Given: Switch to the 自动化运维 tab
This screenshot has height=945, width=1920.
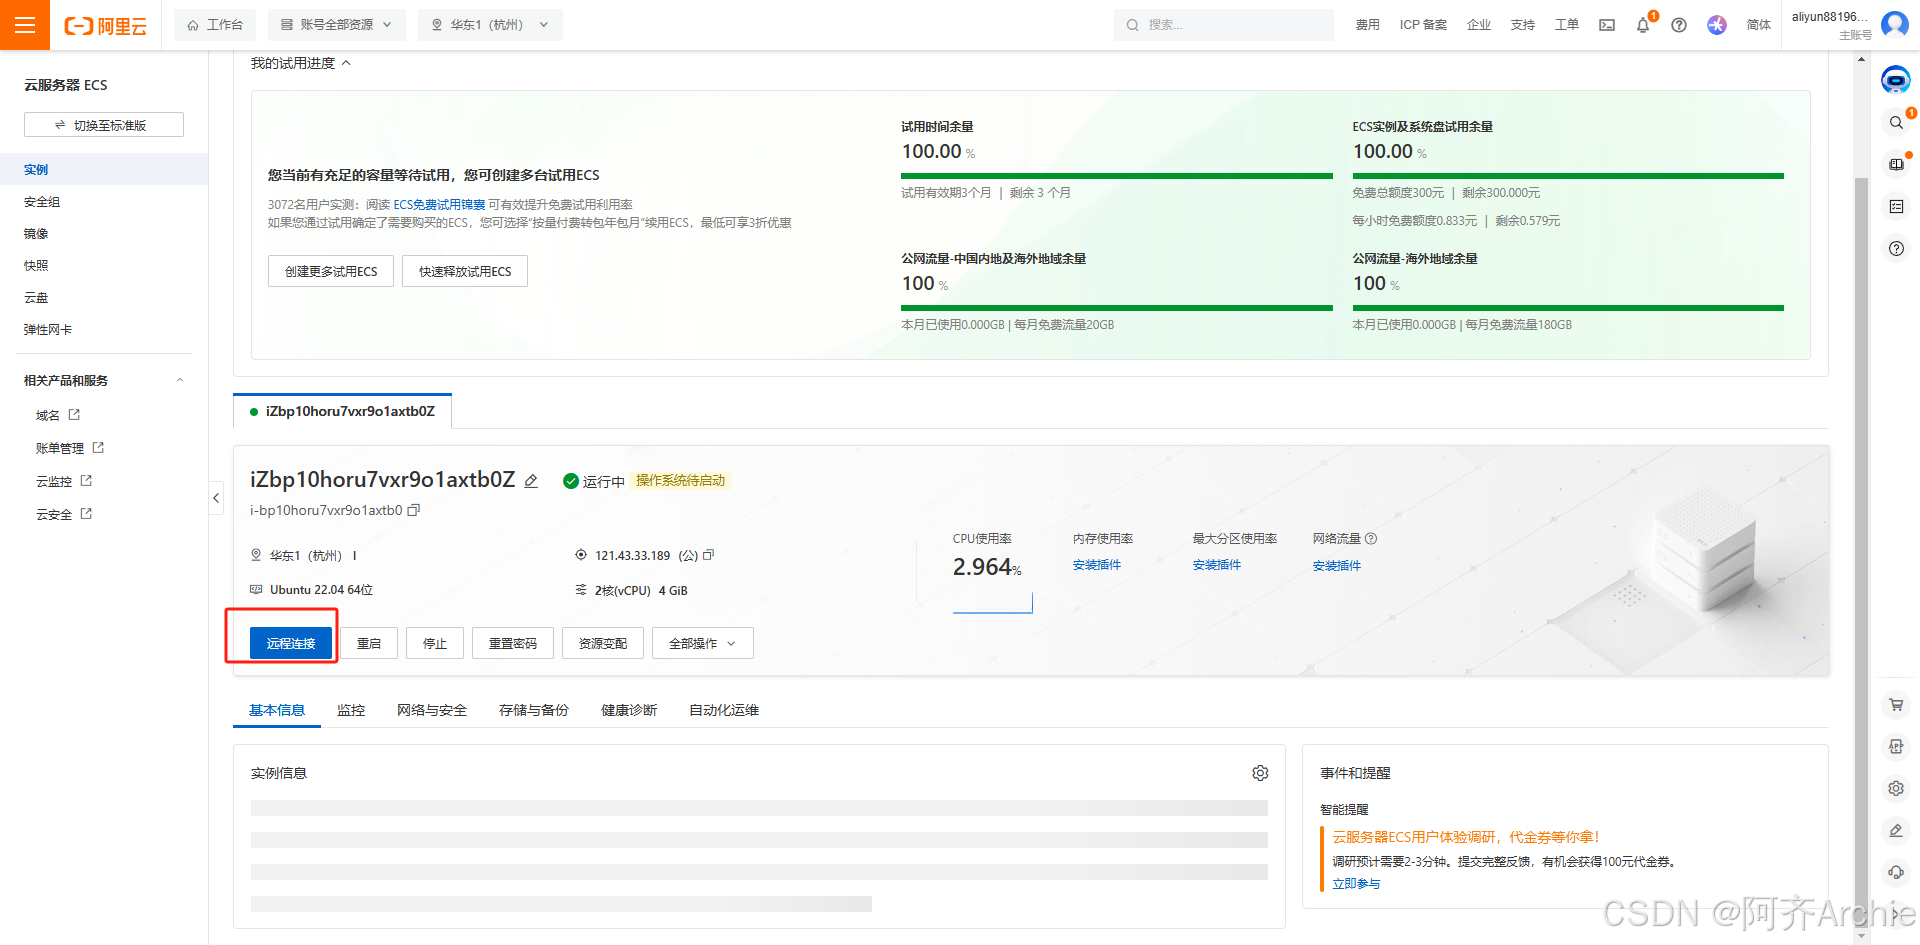Looking at the screenshot, I should (x=724, y=710).
